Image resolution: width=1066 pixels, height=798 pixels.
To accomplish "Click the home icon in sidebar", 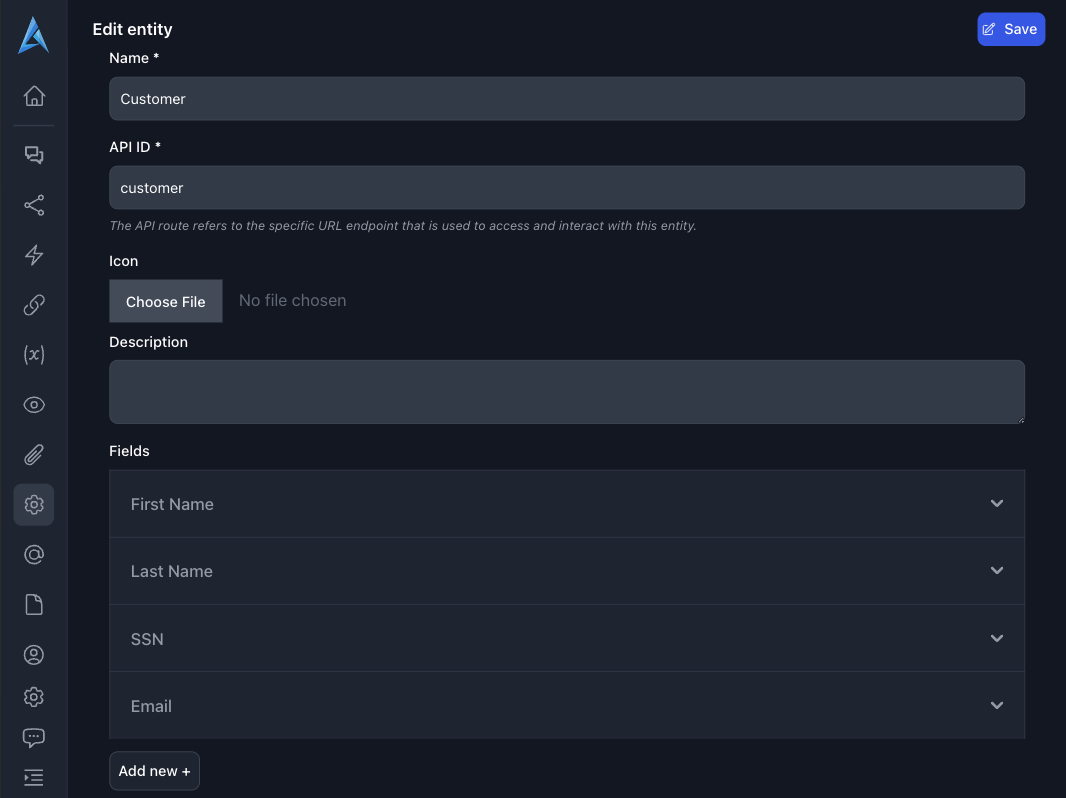I will (34, 96).
